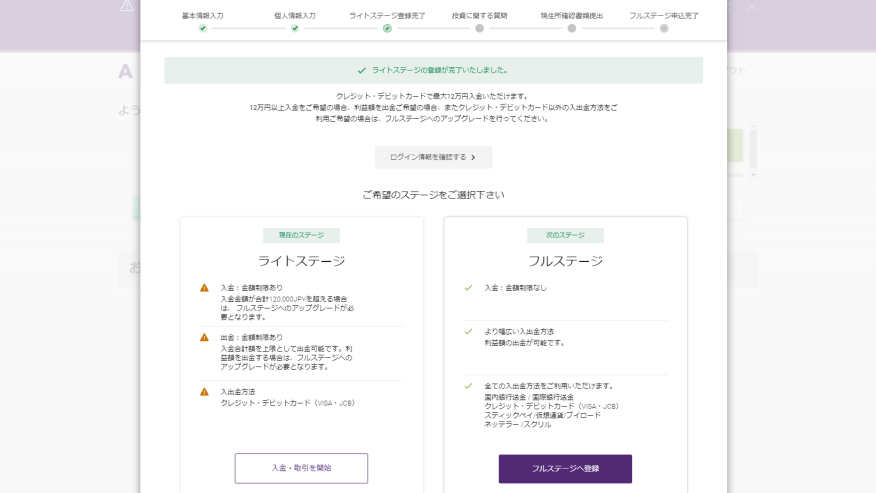Image resolution: width=876 pixels, height=493 pixels.
Task: Click the 現在のステージ badge
Action: point(301,236)
